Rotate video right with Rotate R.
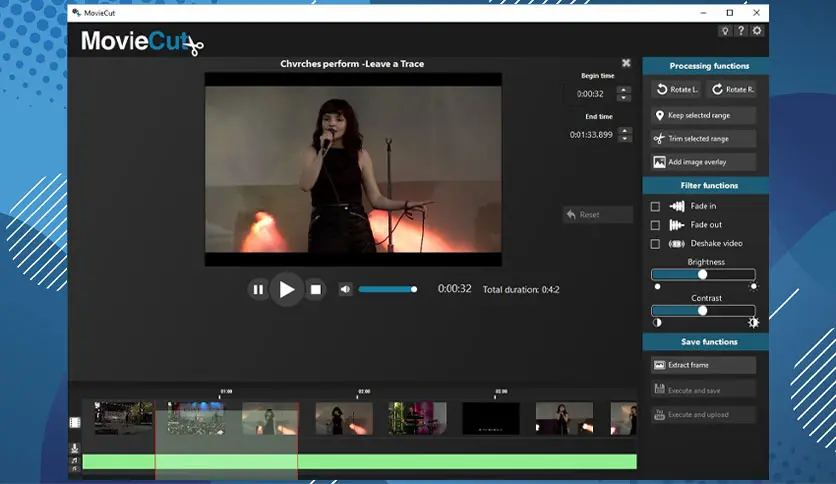Screen dimensions: 836x484 coord(733,89)
